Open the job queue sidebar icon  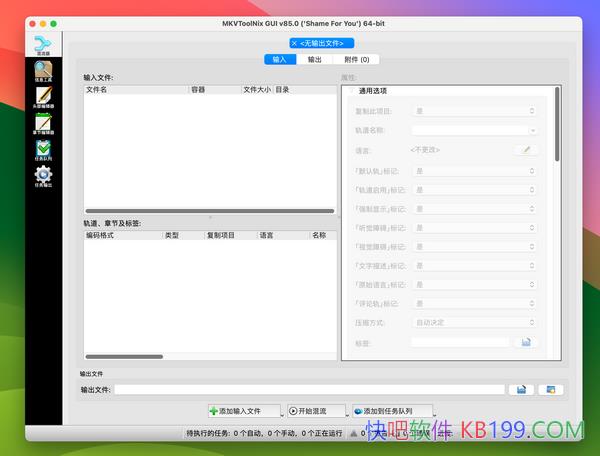43,151
